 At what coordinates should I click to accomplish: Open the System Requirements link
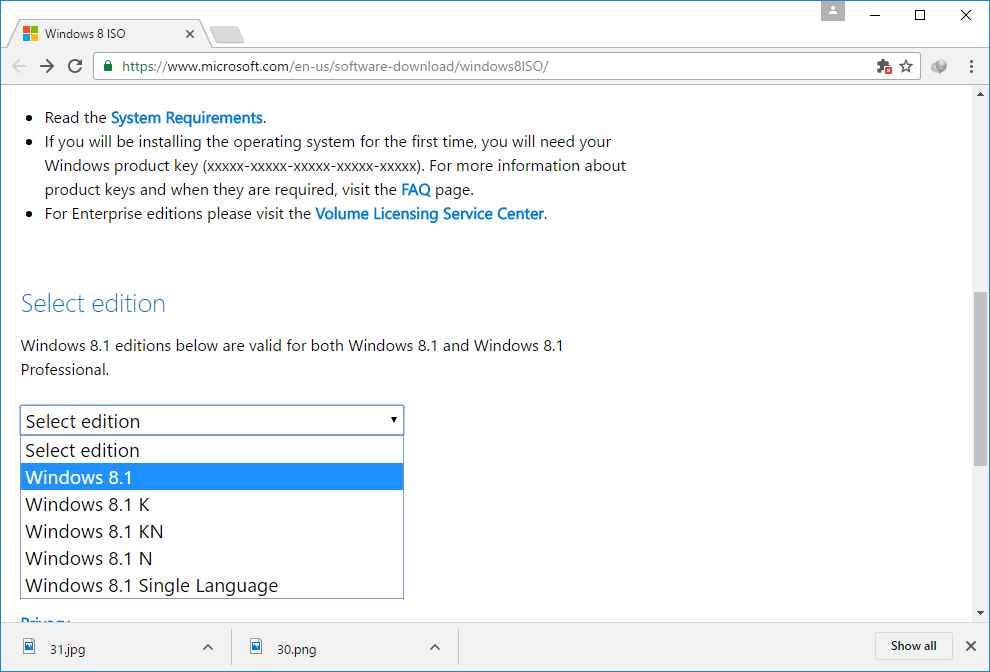coord(187,118)
